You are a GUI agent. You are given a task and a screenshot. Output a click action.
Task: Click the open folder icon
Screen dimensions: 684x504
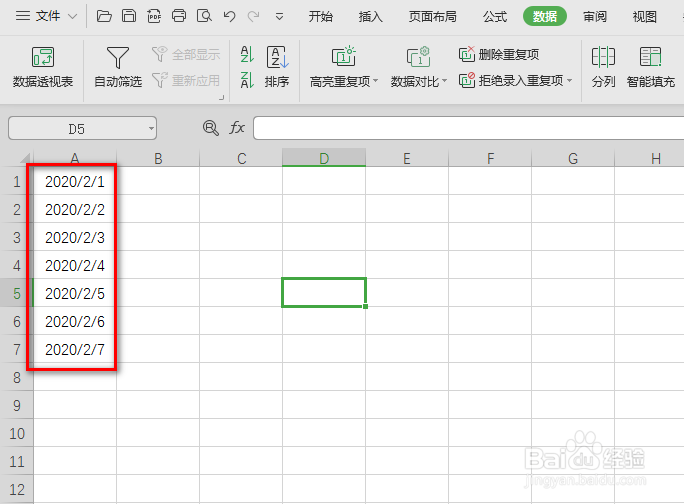click(x=104, y=17)
